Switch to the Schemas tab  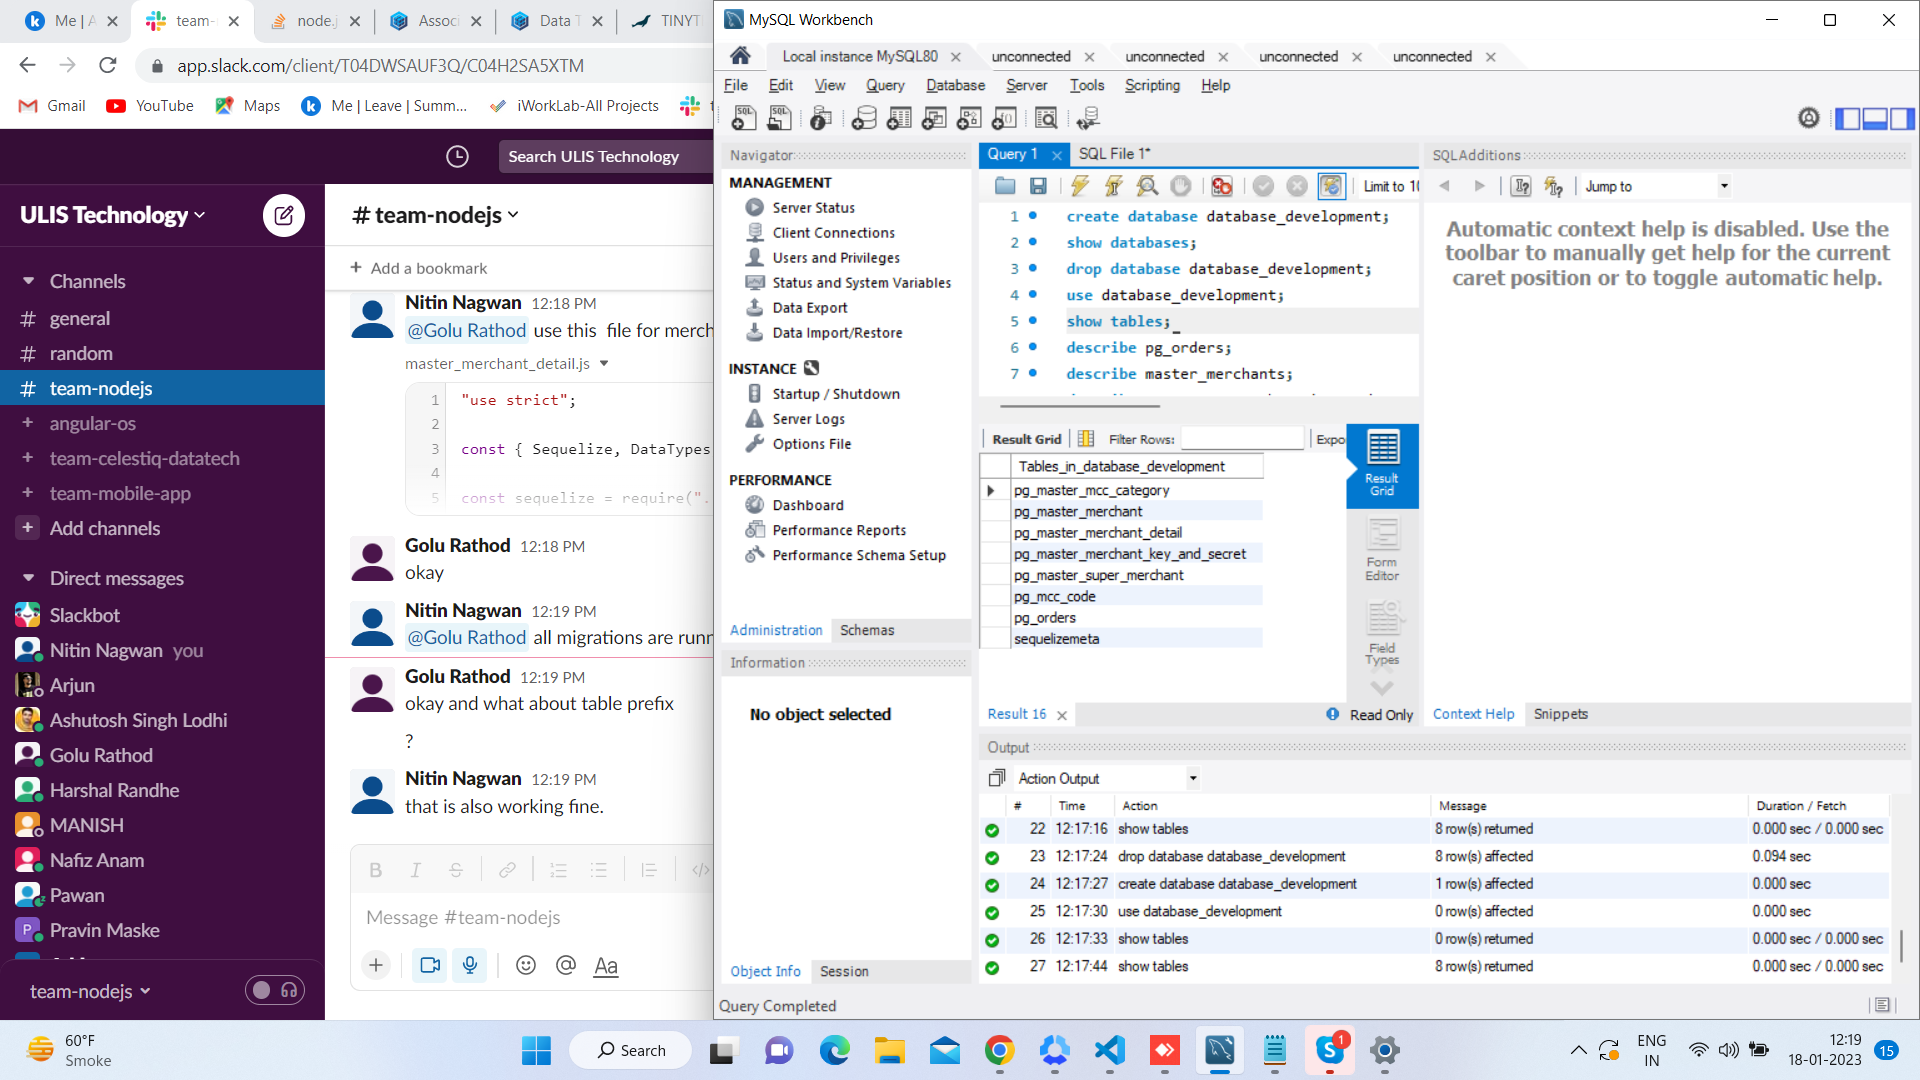[867, 630]
